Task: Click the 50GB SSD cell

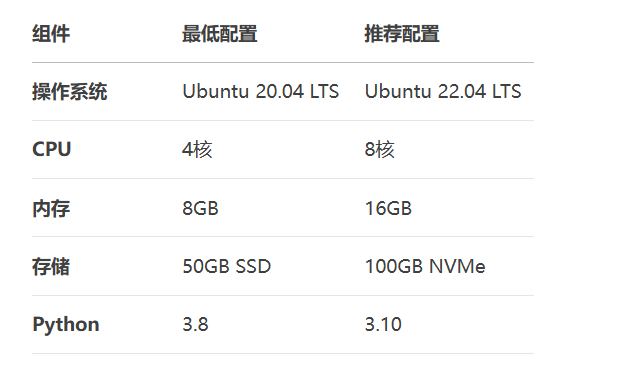Action: click(x=227, y=266)
